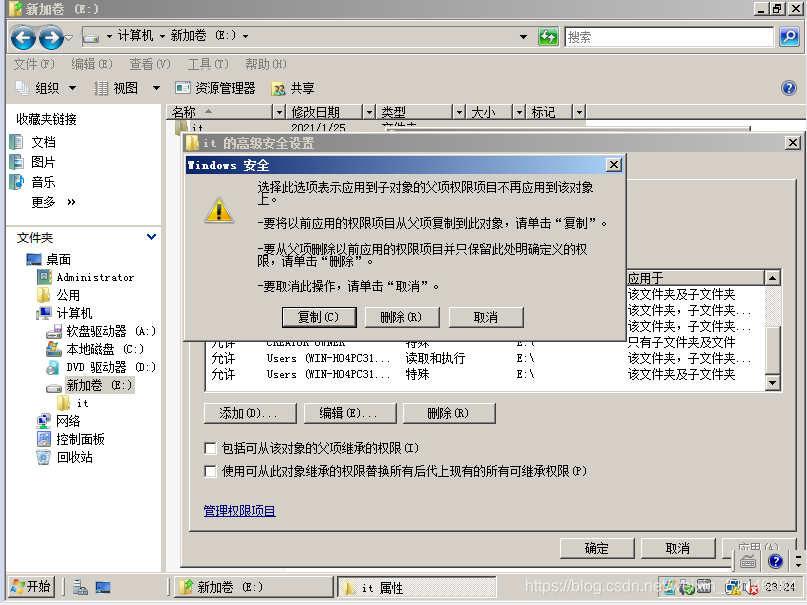Open the address bar history dropdown
Image resolution: width=807 pixels, height=605 pixels.
pos(523,37)
